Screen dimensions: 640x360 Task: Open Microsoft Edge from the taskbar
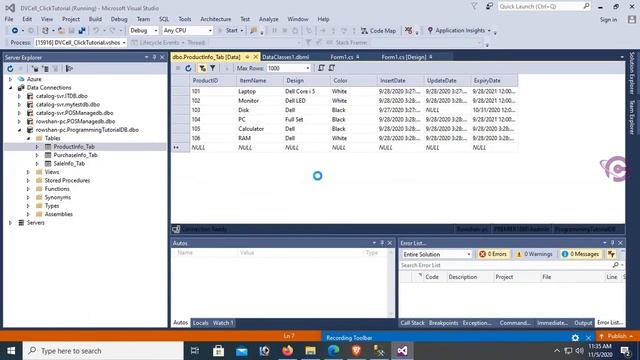point(333,351)
